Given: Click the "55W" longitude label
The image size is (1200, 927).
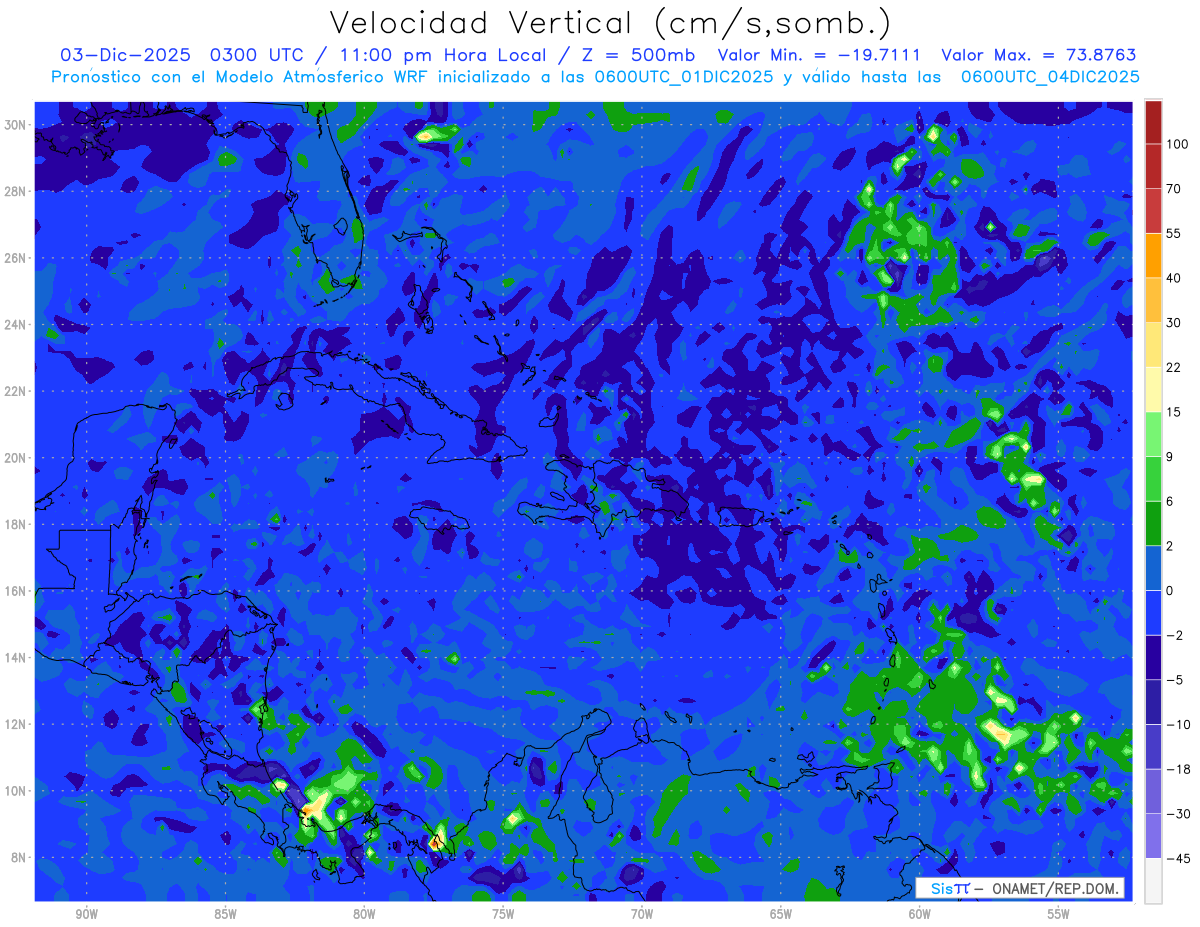Looking at the screenshot, I should [1059, 915].
